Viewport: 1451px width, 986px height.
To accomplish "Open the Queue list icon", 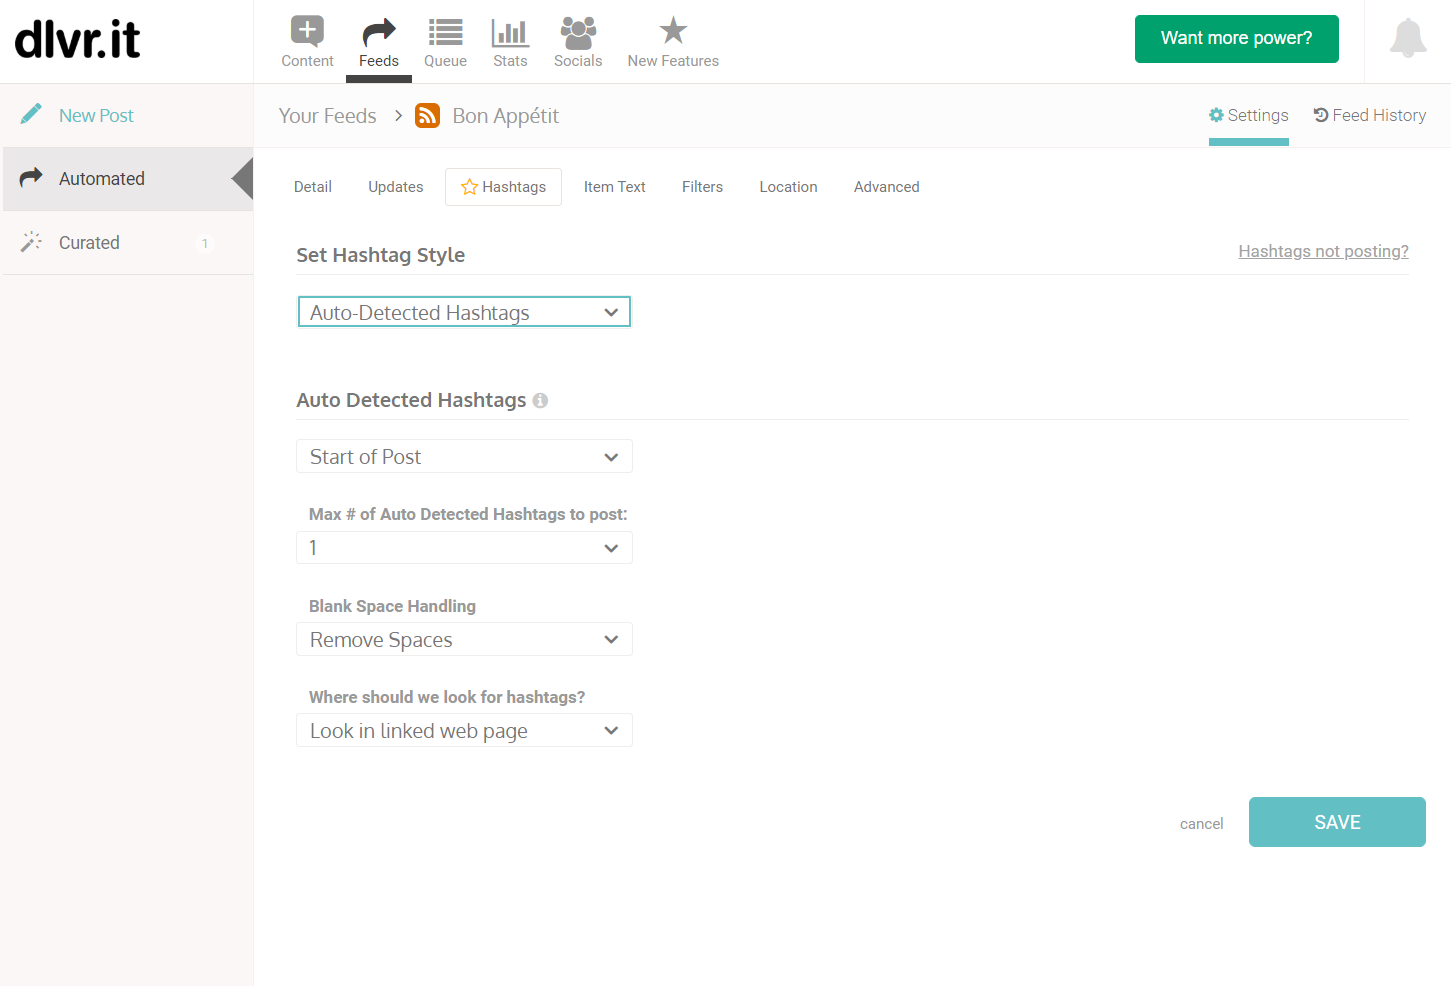I will point(445,32).
